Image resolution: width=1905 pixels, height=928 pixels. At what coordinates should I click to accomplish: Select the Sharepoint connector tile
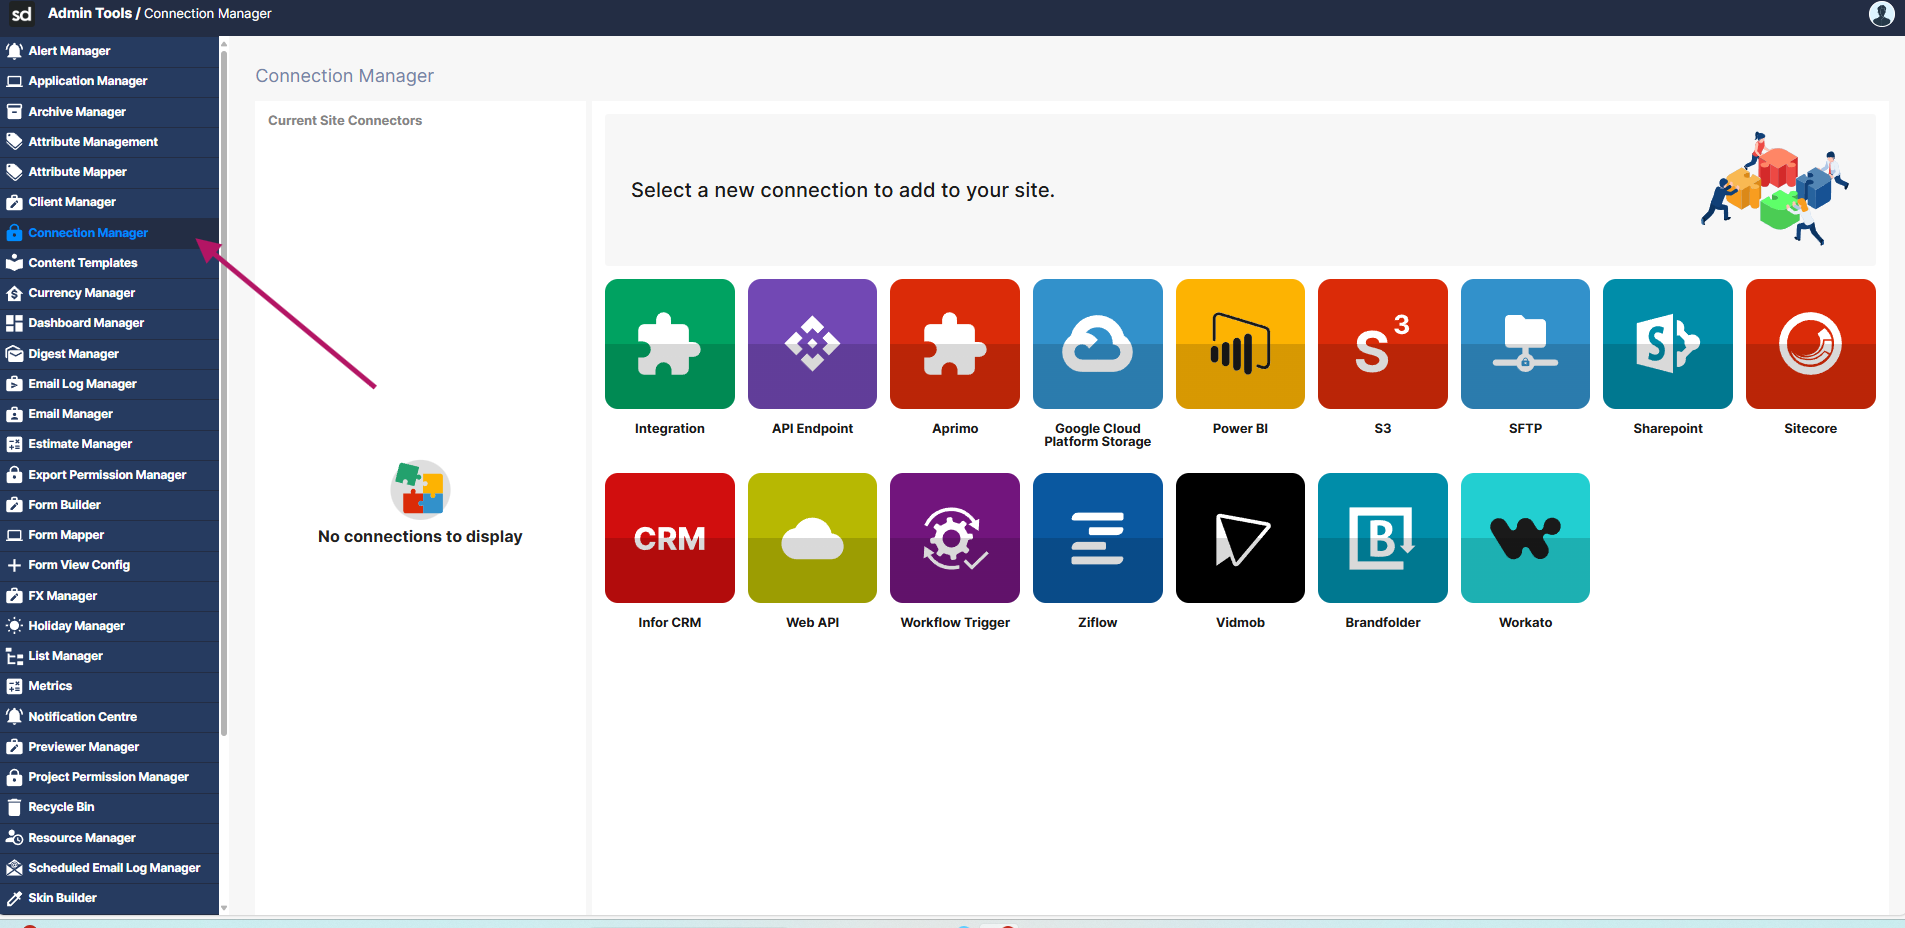click(1668, 344)
